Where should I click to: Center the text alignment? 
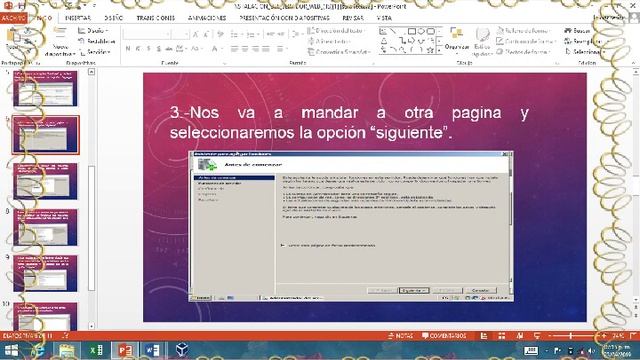point(245,49)
